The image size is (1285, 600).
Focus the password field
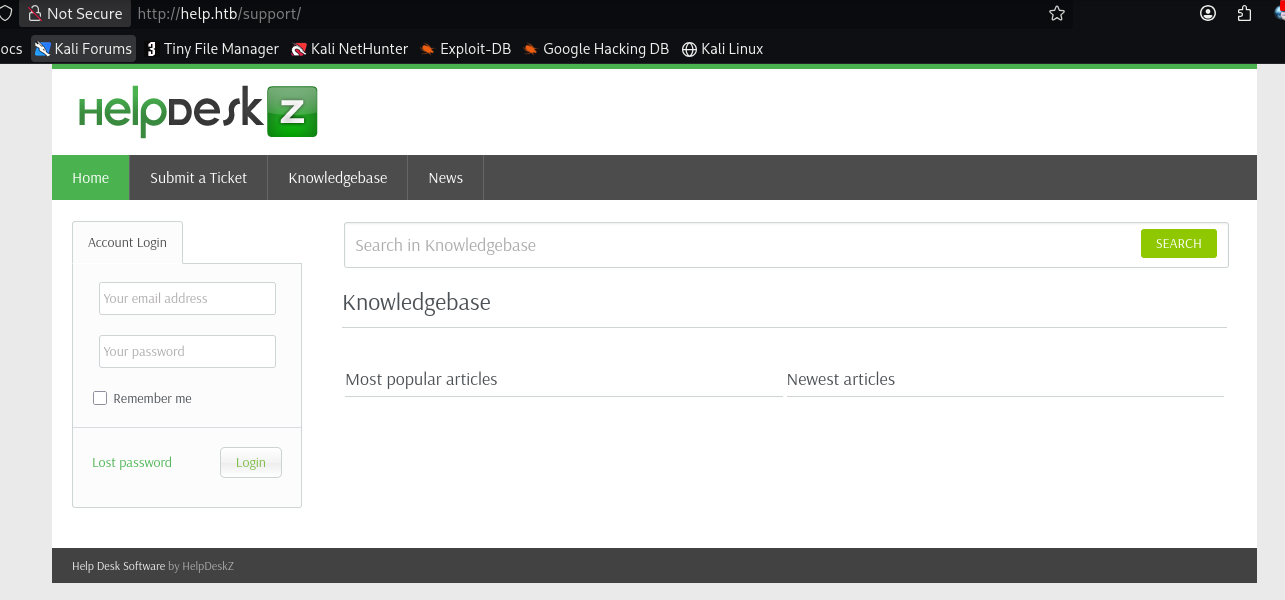click(187, 351)
